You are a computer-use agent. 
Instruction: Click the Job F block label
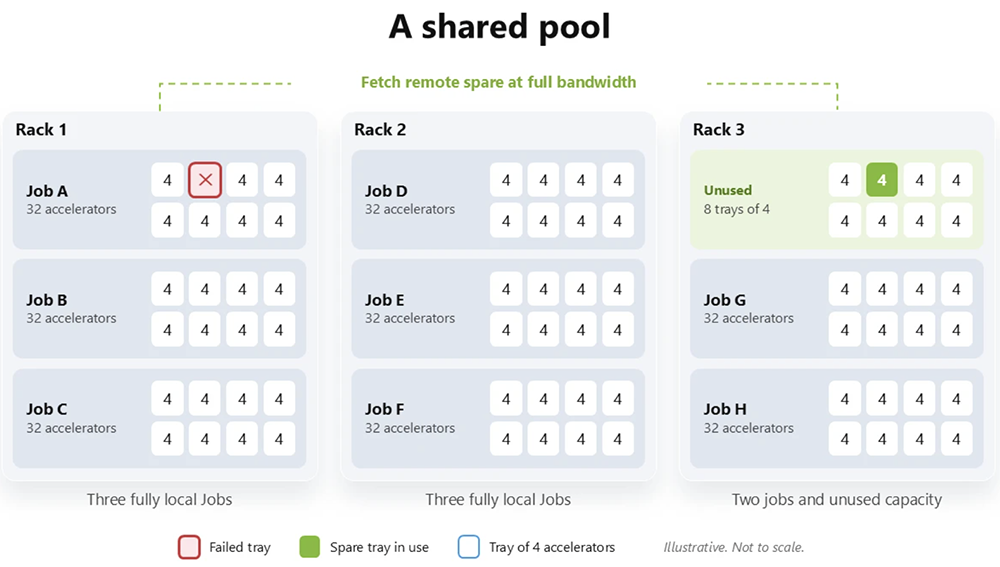(x=385, y=409)
